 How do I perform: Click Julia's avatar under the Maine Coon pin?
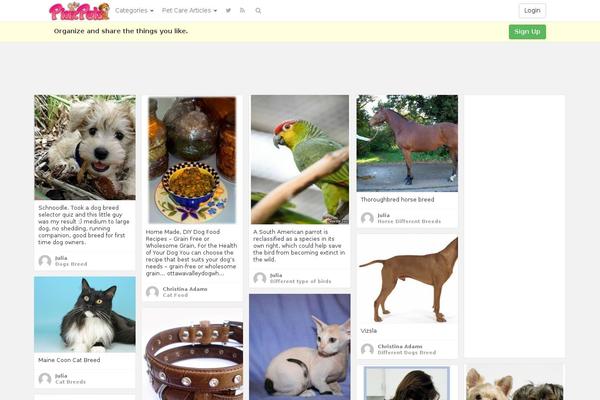[45, 379]
